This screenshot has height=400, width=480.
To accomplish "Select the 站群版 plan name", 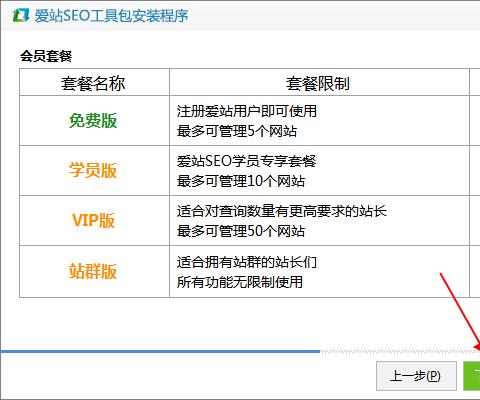I will point(93,271).
